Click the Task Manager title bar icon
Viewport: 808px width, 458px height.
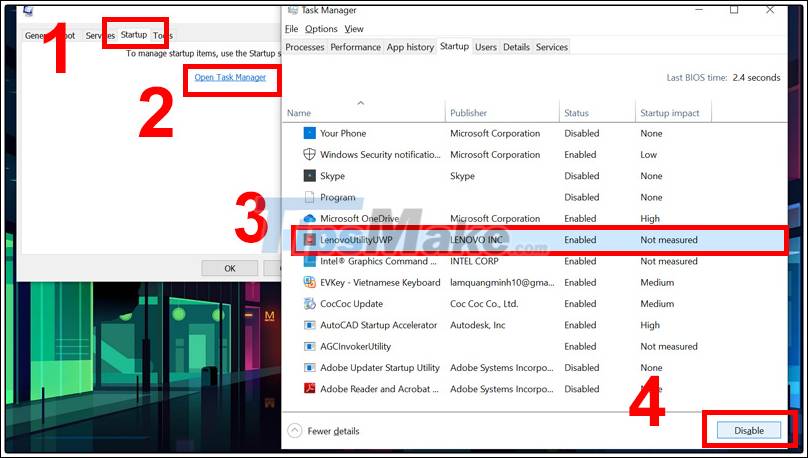pyautogui.click(x=293, y=10)
